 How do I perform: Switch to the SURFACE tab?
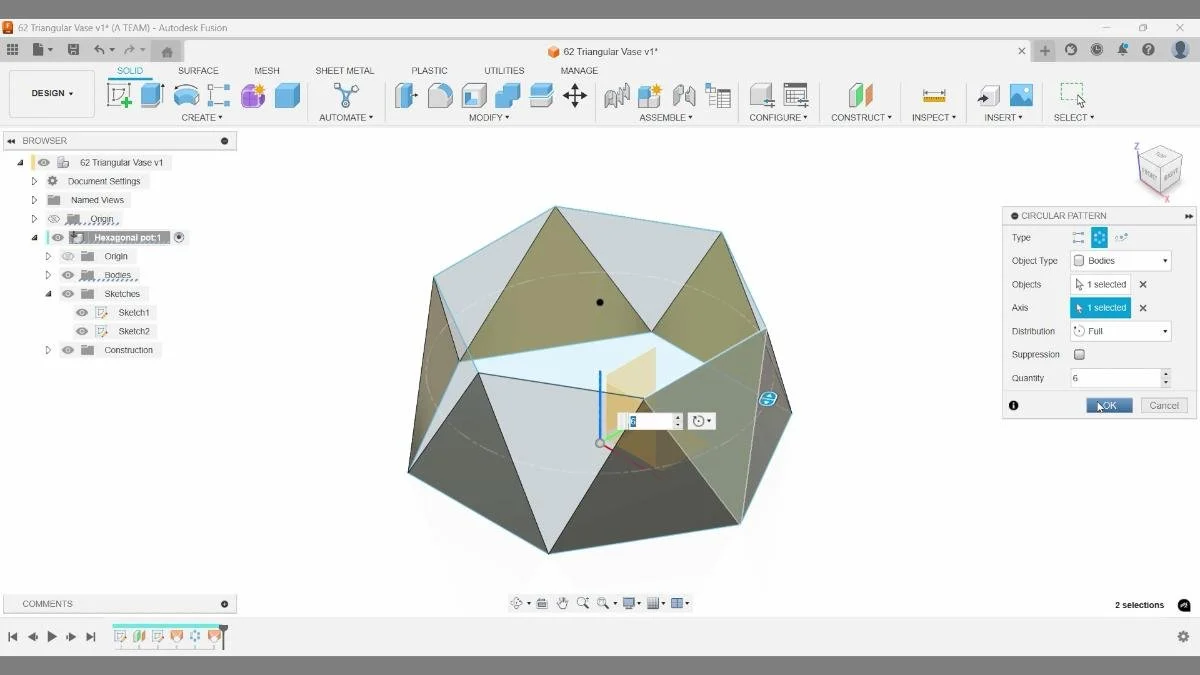198,71
